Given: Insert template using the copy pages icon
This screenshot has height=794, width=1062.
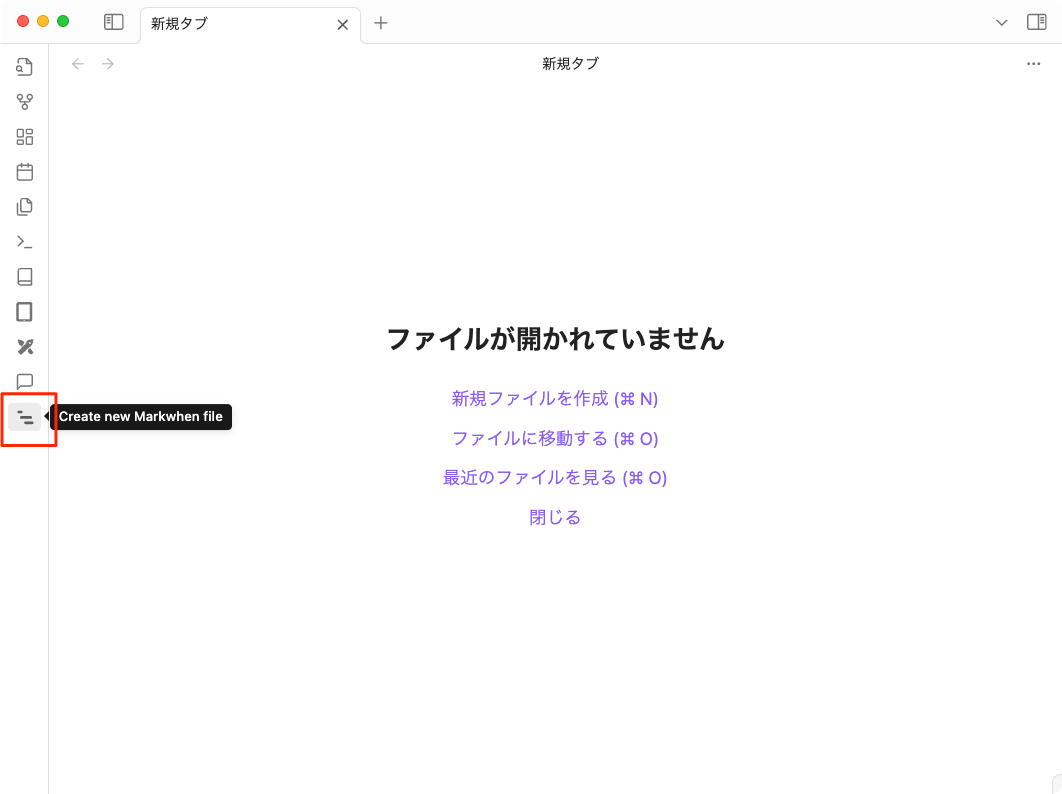Looking at the screenshot, I should [24, 207].
